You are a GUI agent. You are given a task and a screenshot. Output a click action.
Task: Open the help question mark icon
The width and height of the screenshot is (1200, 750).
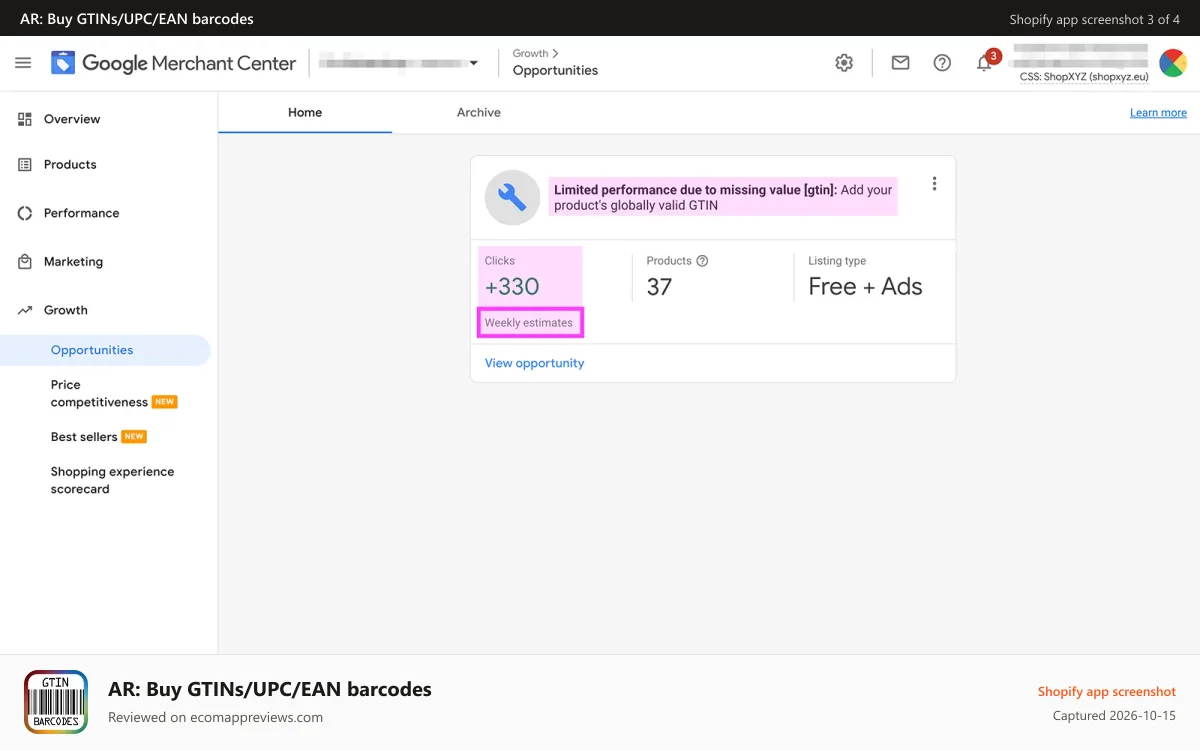[942, 63]
